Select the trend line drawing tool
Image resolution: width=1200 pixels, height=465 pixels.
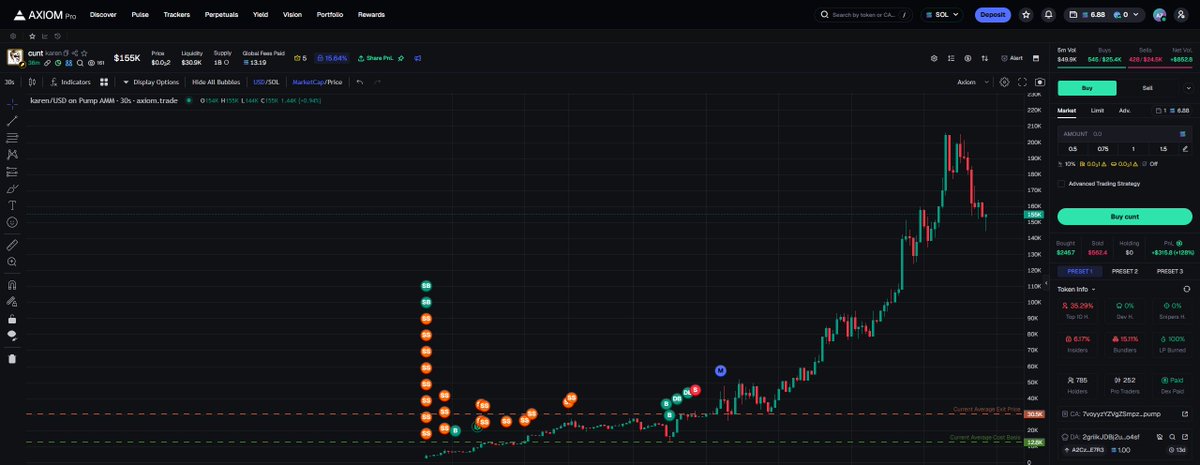(x=12, y=120)
